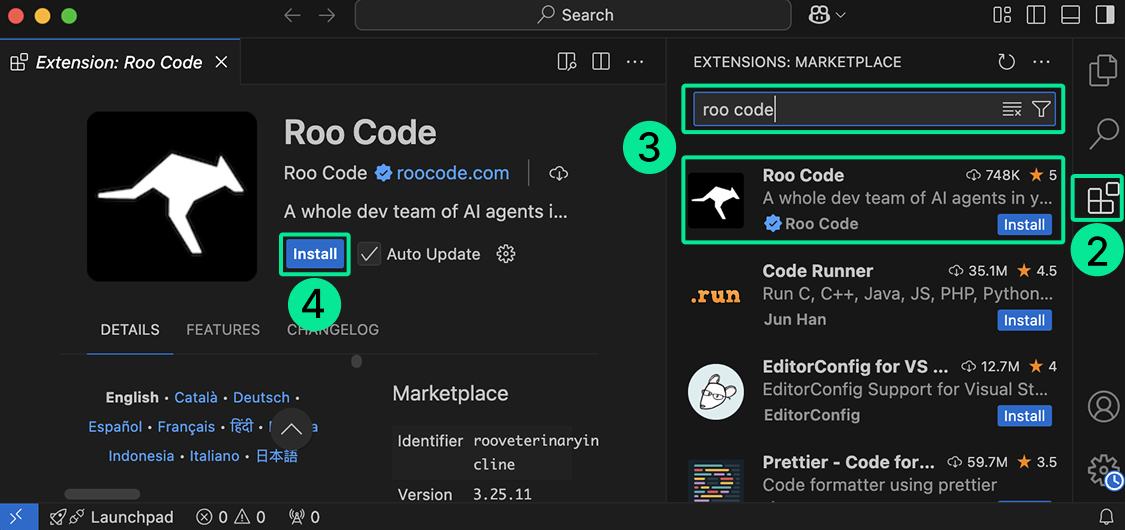Screen dimensions: 1126x530
Task: Open the Extensions view in activity bar
Action: click(1103, 199)
